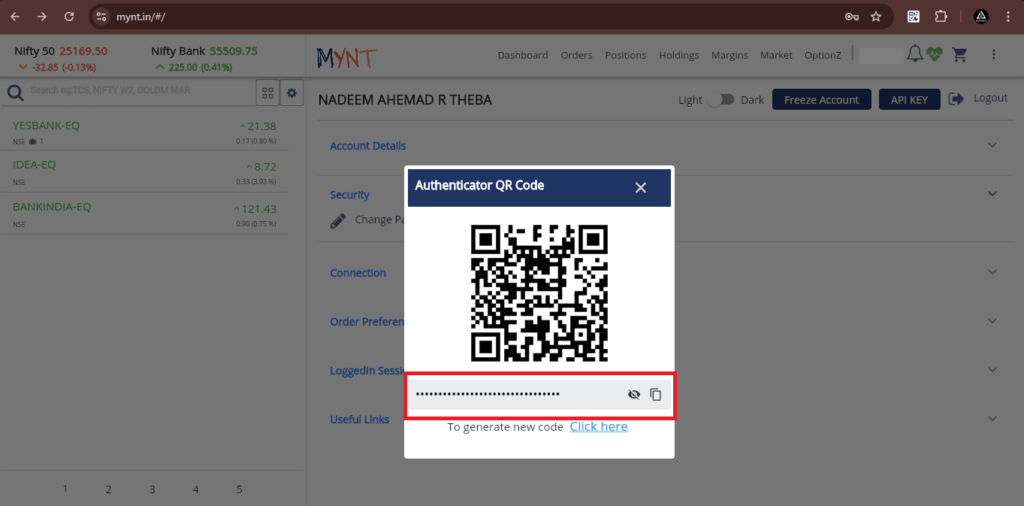The image size is (1024, 506).
Task: Open the shopping cart icon
Action: coord(960,55)
